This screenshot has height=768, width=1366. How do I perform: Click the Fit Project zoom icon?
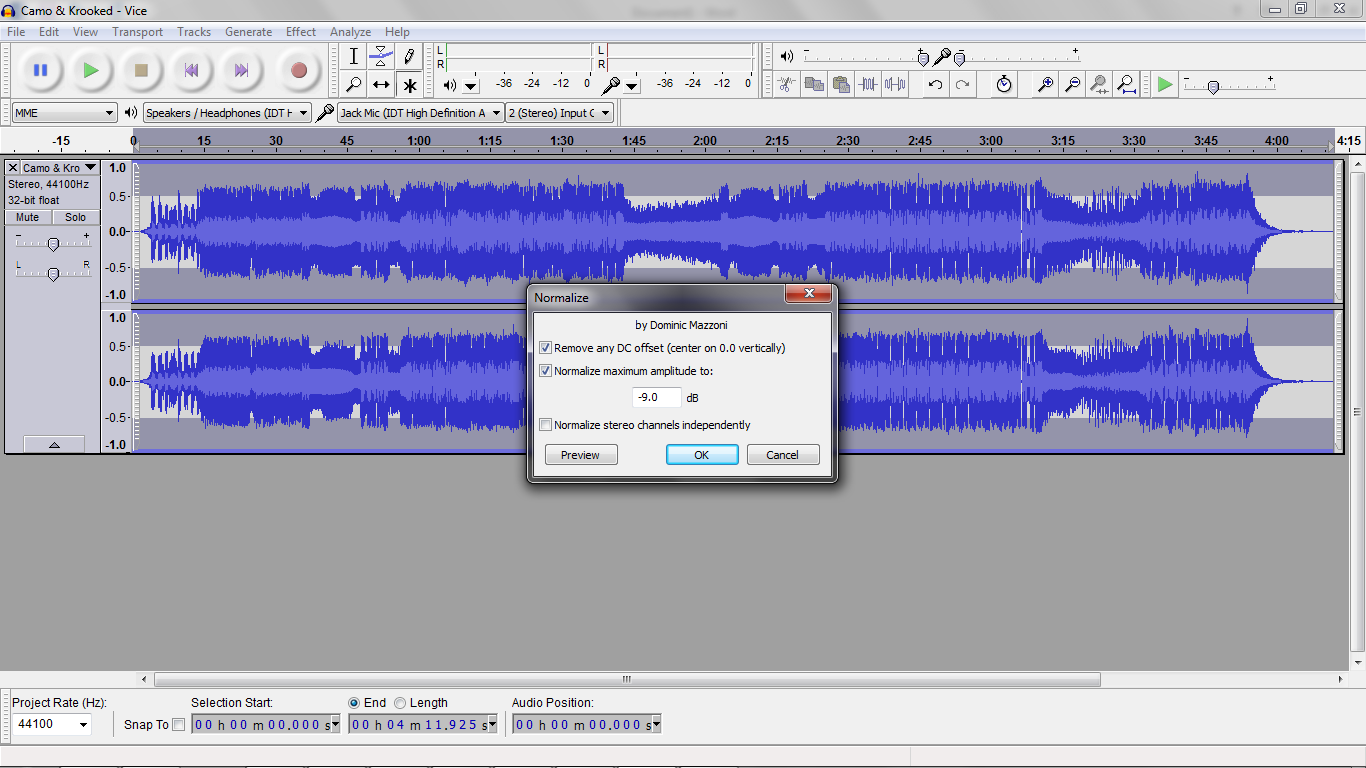coord(1126,84)
